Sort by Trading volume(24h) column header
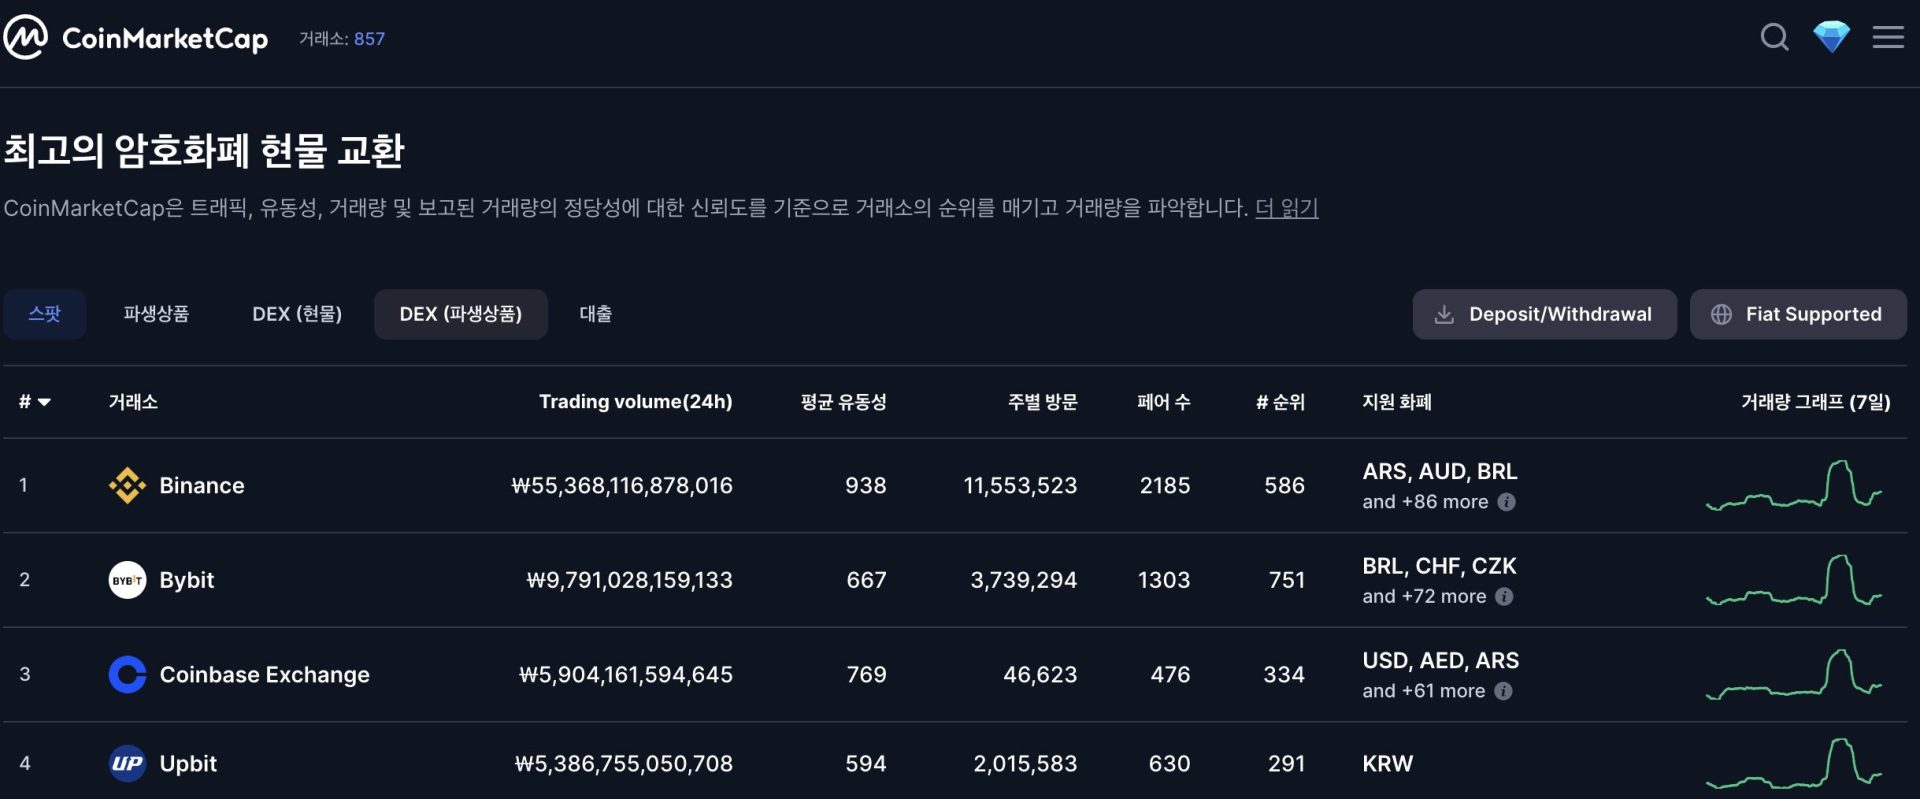This screenshot has width=1920, height=799. 635,402
